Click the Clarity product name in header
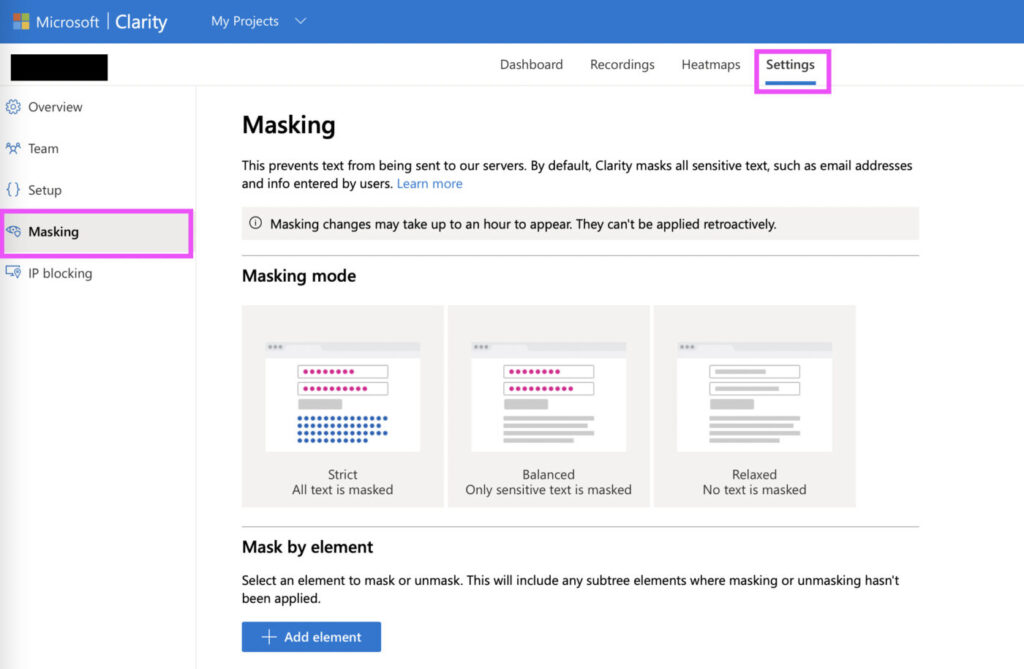The image size is (1024, 669). (x=141, y=21)
